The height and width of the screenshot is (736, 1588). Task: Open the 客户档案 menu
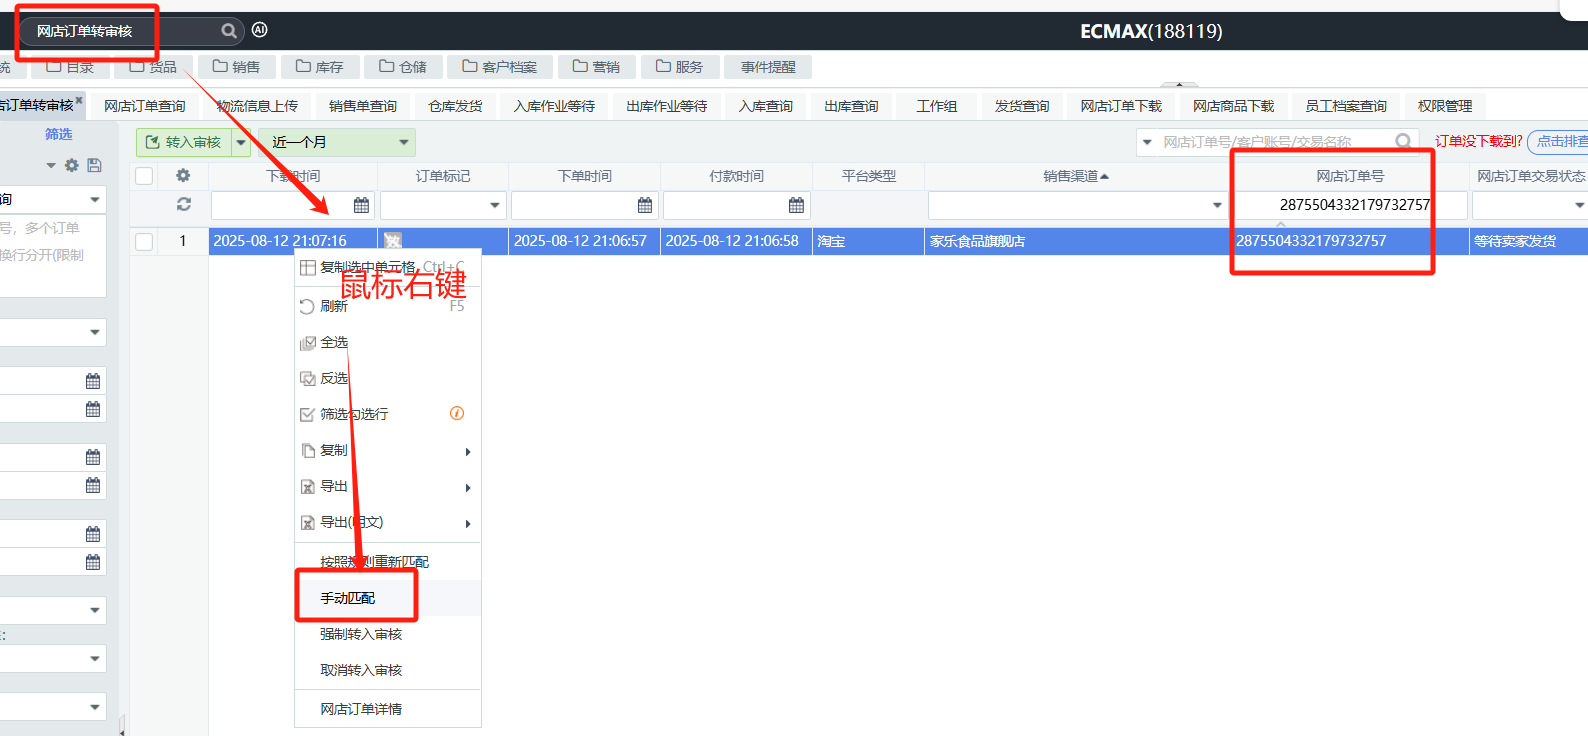click(500, 67)
